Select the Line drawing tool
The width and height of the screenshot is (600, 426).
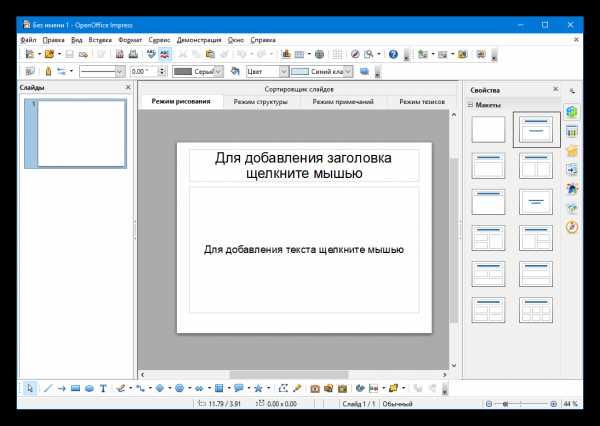(48, 388)
